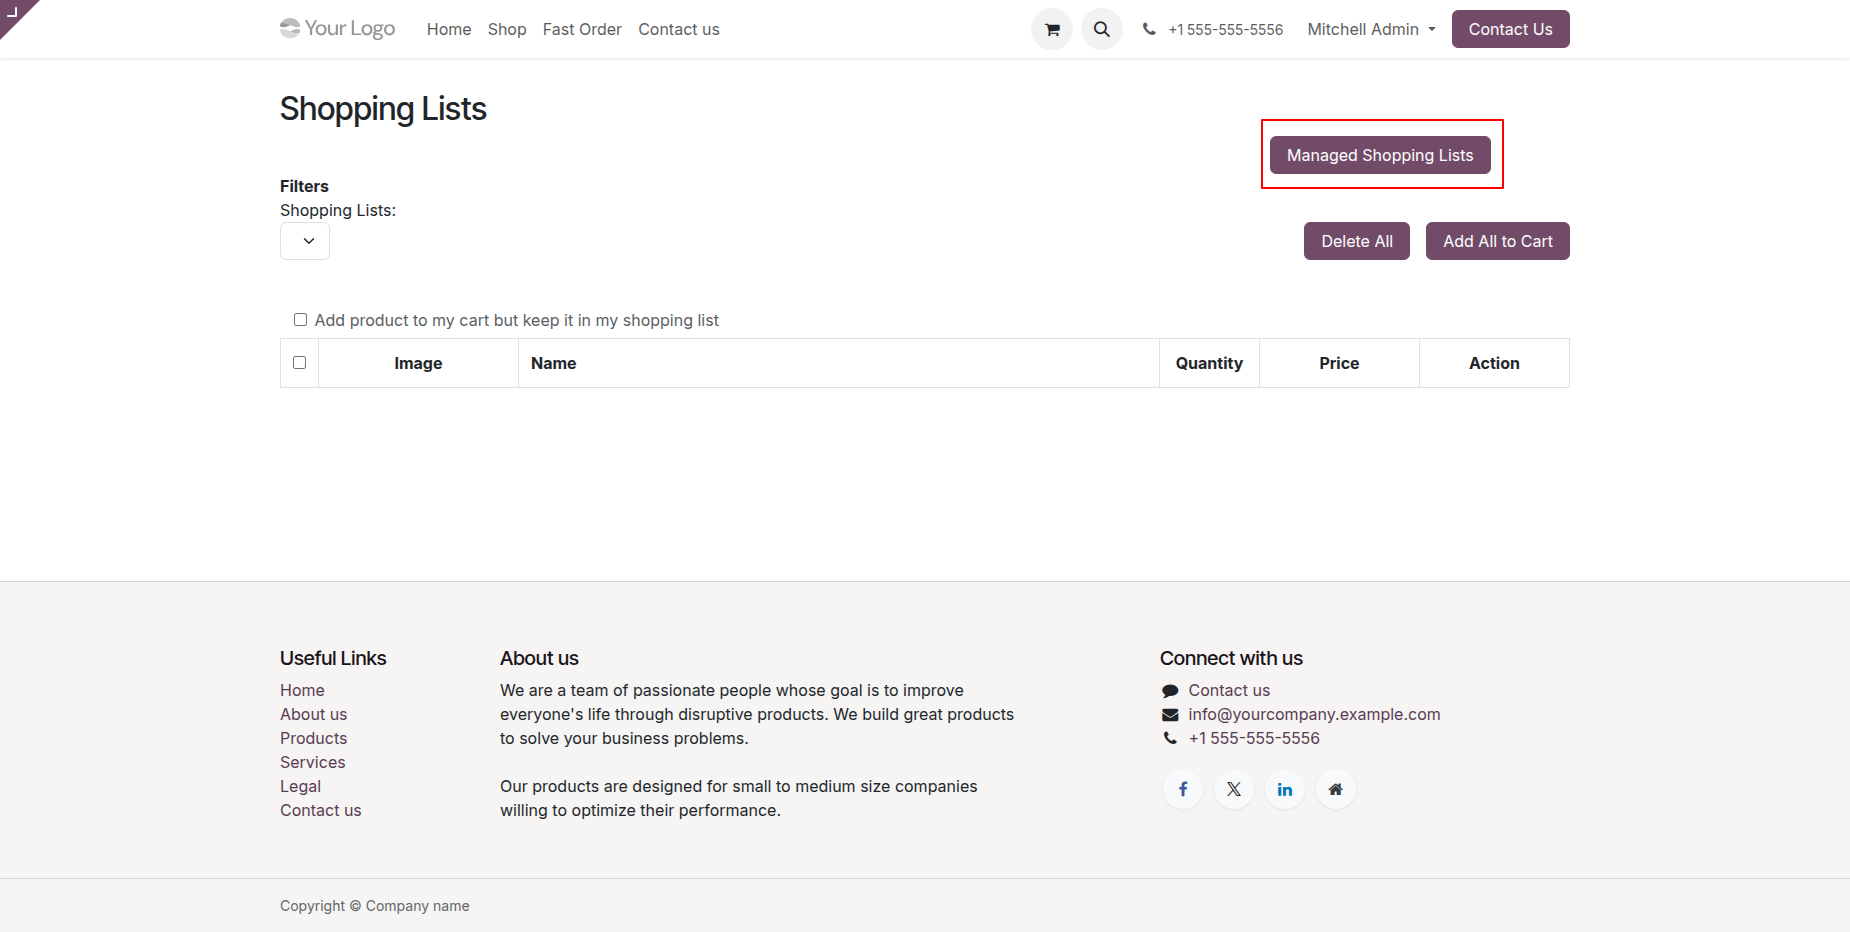Toggle the select-all table header checkbox
1850x932 pixels.
coord(299,362)
